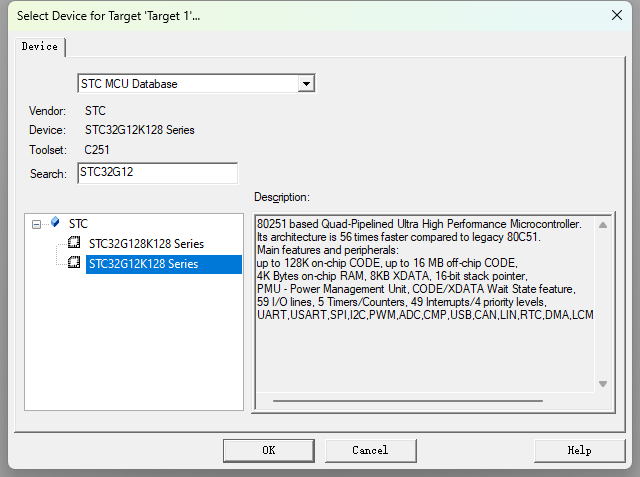Click the Description text box content
640x477 pixels.
[x=424, y=304]
